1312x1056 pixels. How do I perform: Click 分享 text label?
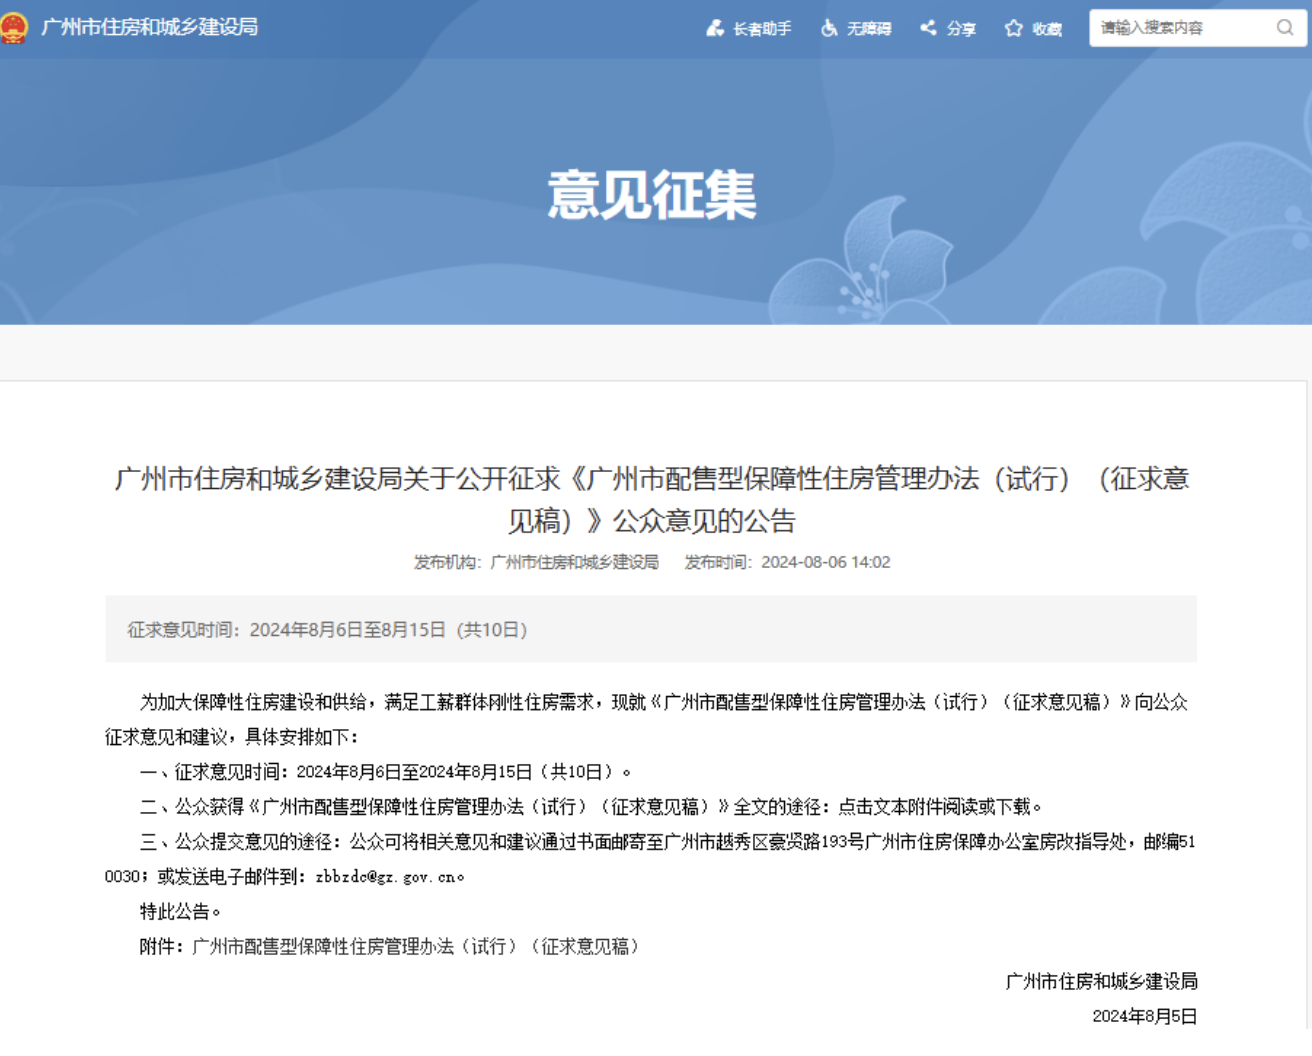click(961, 29)
